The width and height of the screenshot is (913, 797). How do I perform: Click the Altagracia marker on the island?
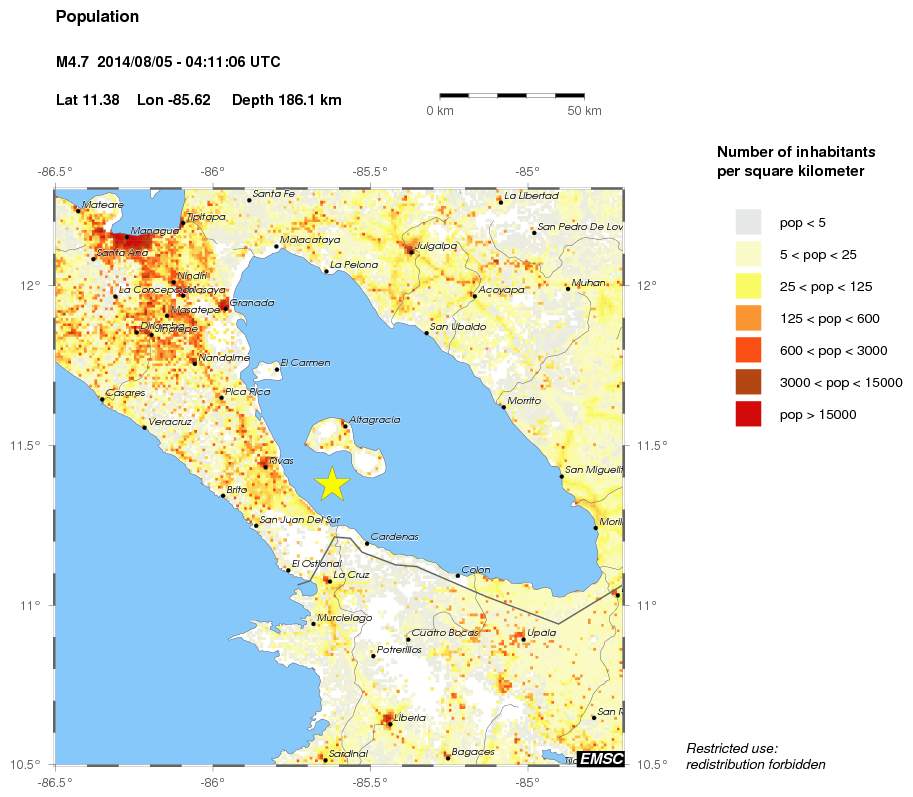[346, 425]
